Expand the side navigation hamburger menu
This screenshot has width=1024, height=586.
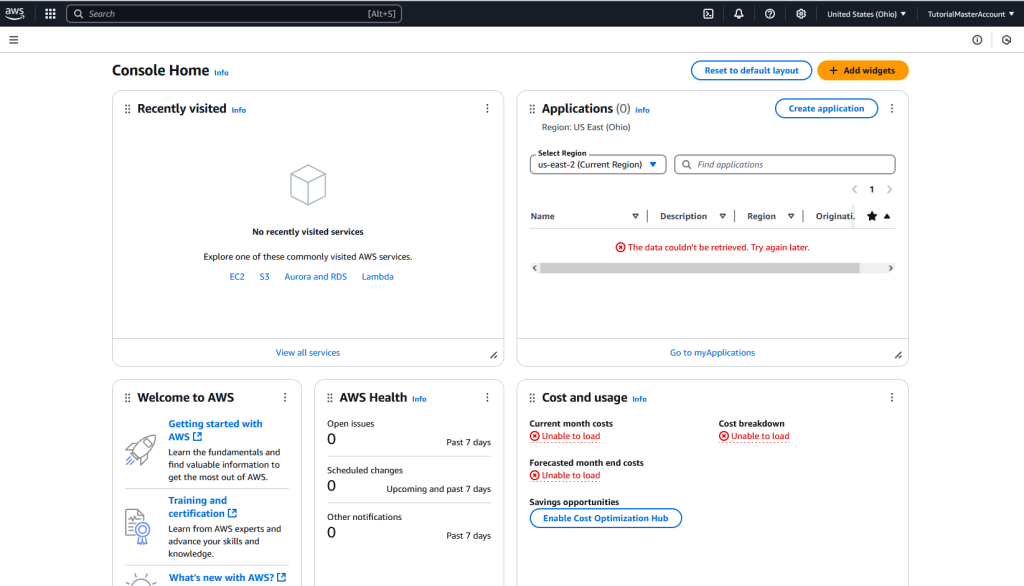[x=14, y=40]
